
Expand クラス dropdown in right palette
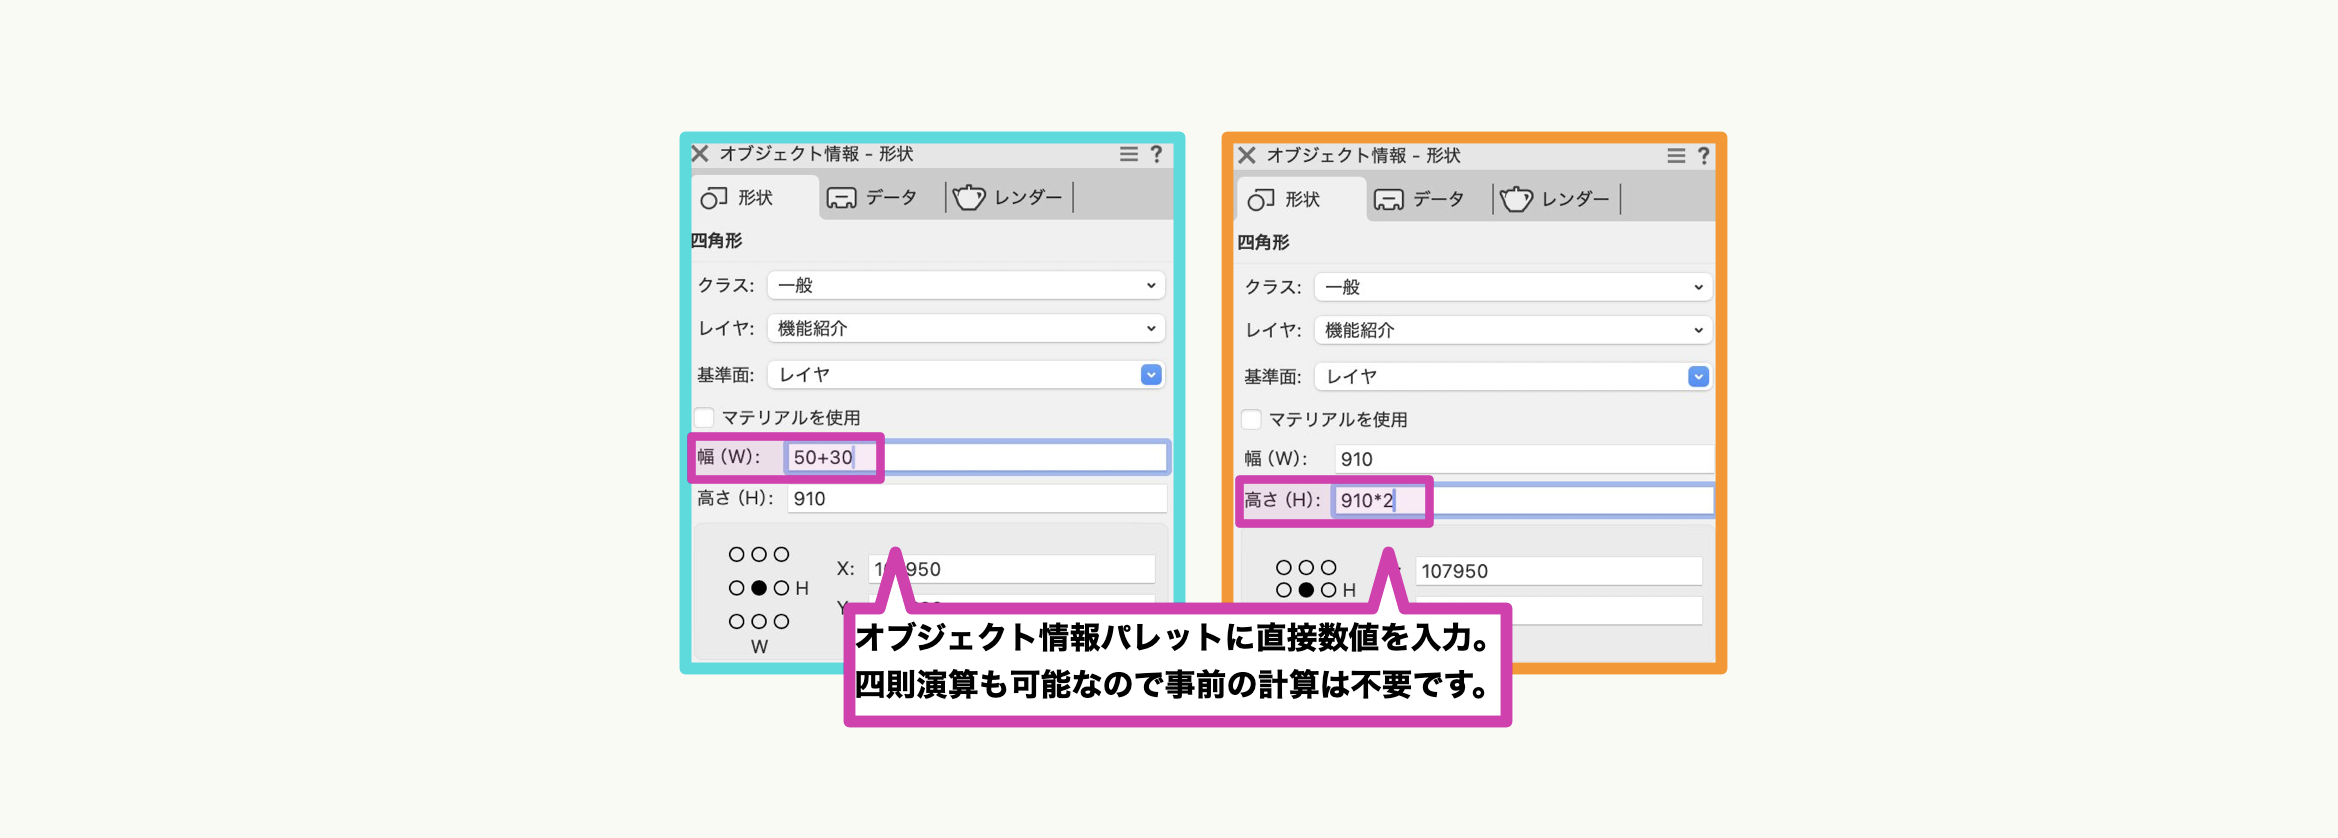[1511, 288]
